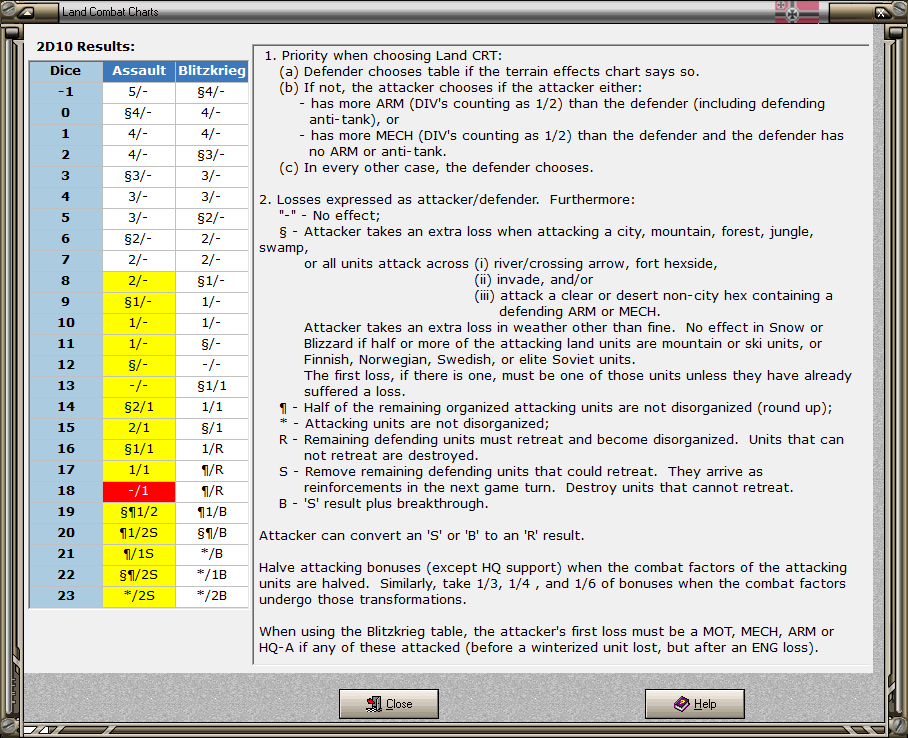Select the Assault column header
Image resolution: width=908 pixels, height=738 pixels.
[139, 71]
